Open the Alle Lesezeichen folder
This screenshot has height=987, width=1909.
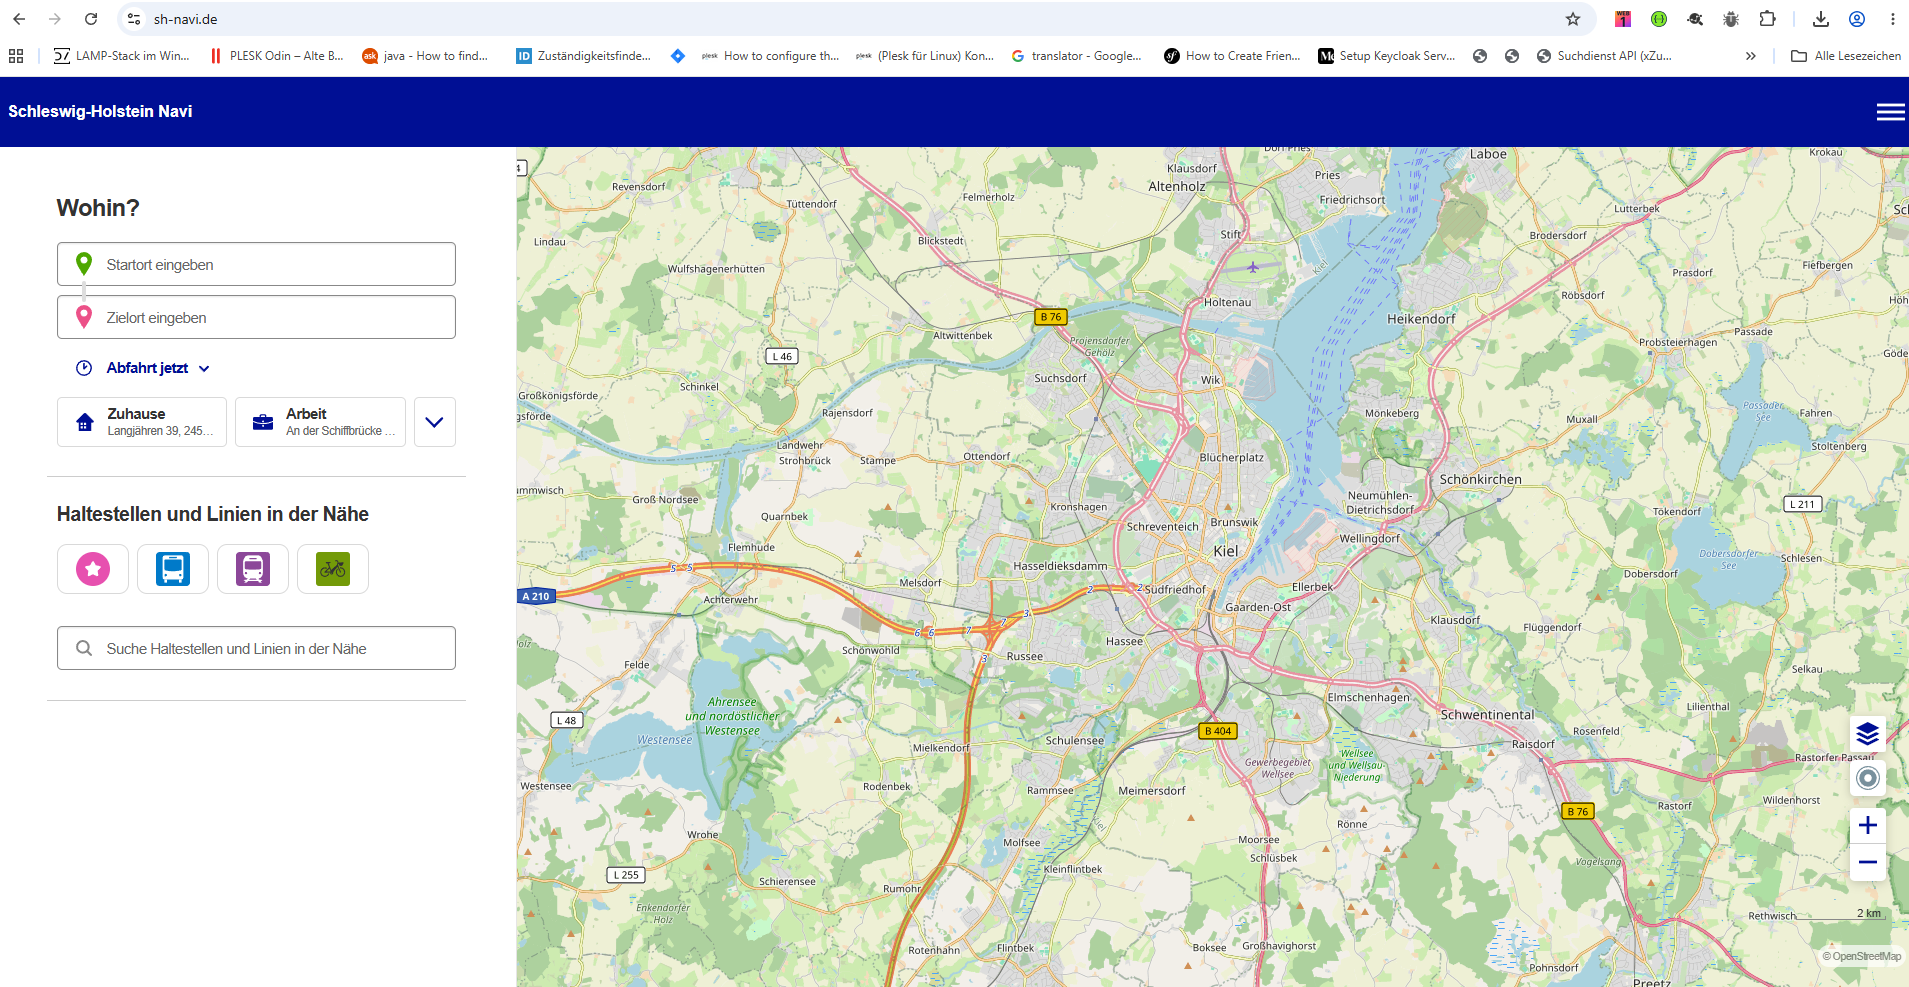pos(1846,56)
